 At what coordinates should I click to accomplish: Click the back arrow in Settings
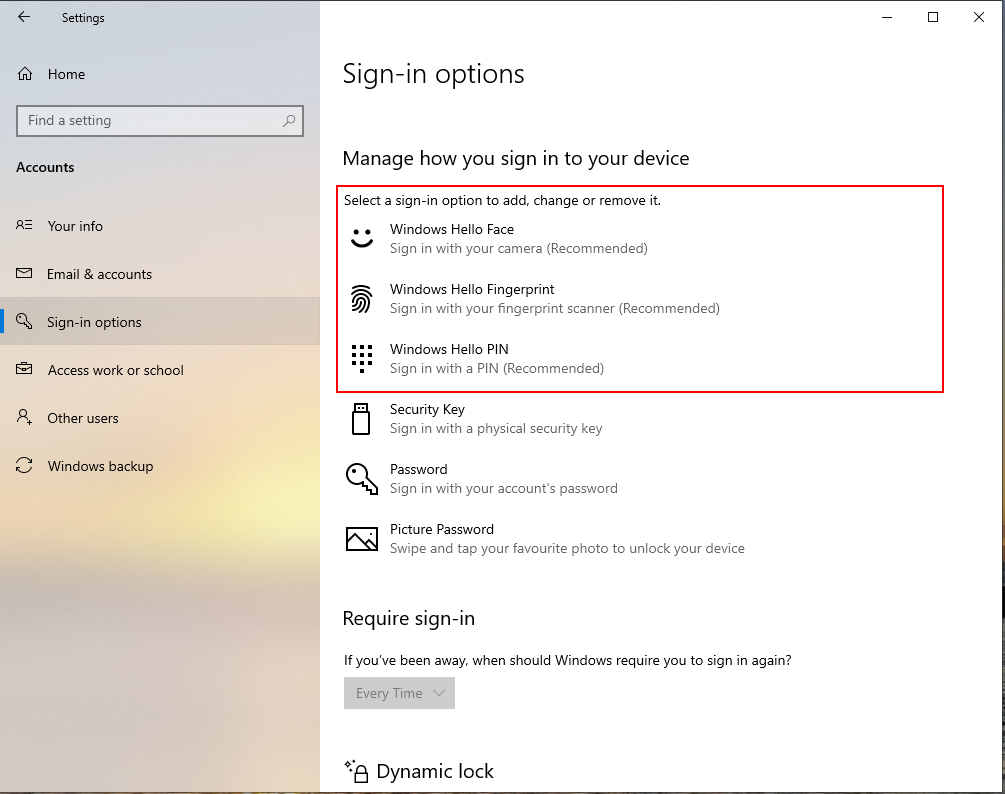24,17
